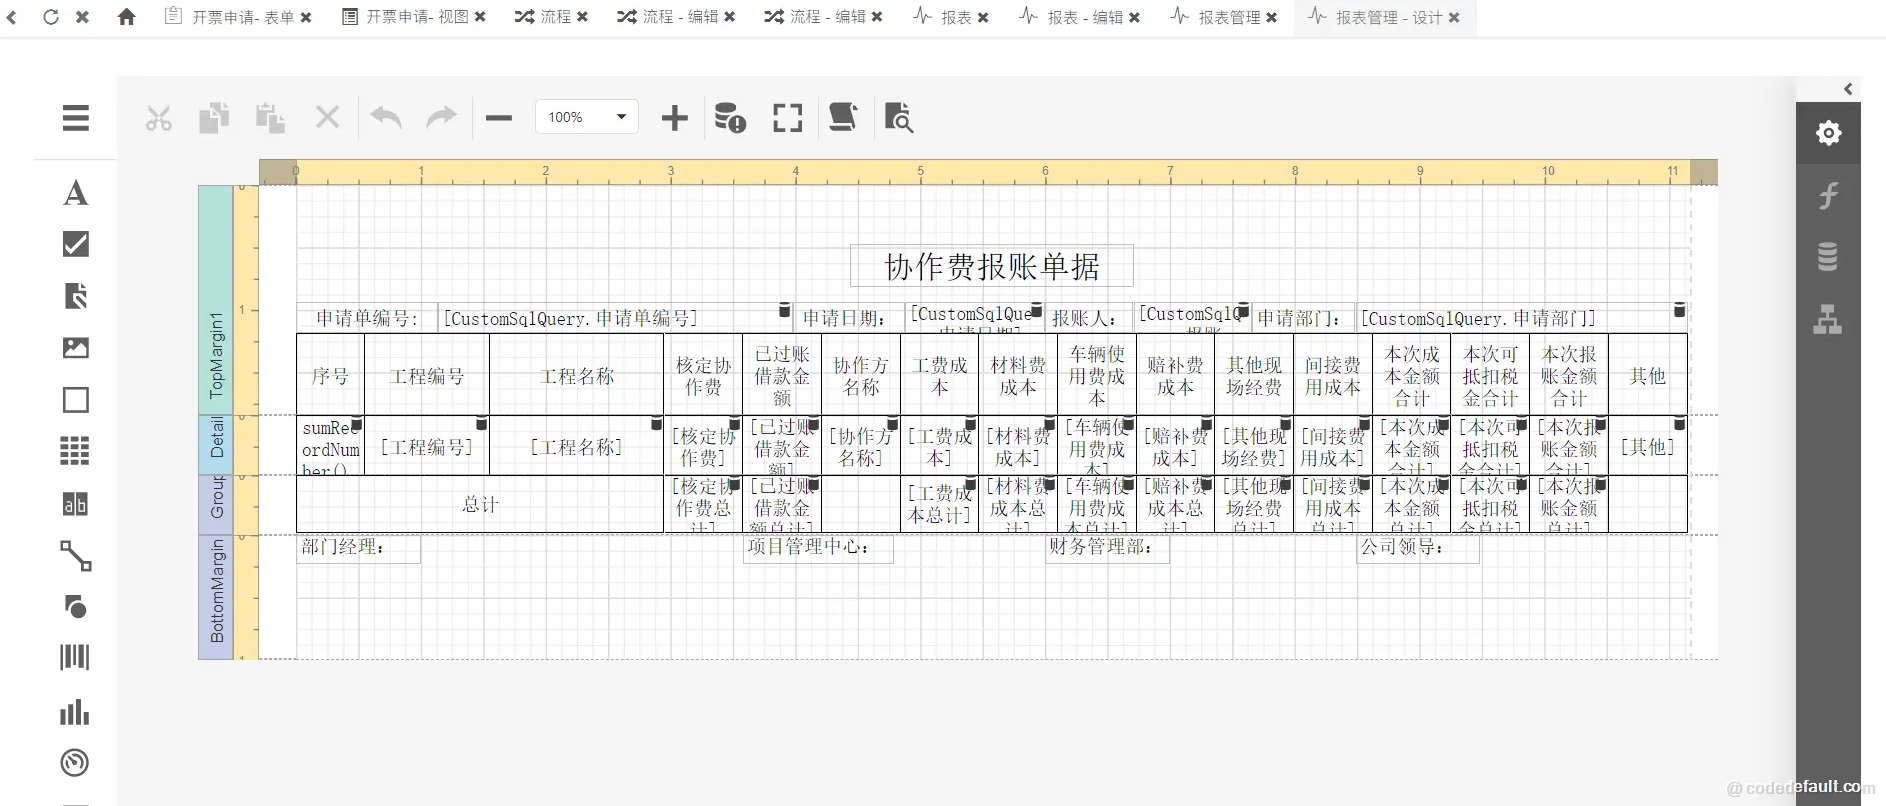Select the Barcode control tool
This screenshot has height=806, width=1886.
(75, 657)
